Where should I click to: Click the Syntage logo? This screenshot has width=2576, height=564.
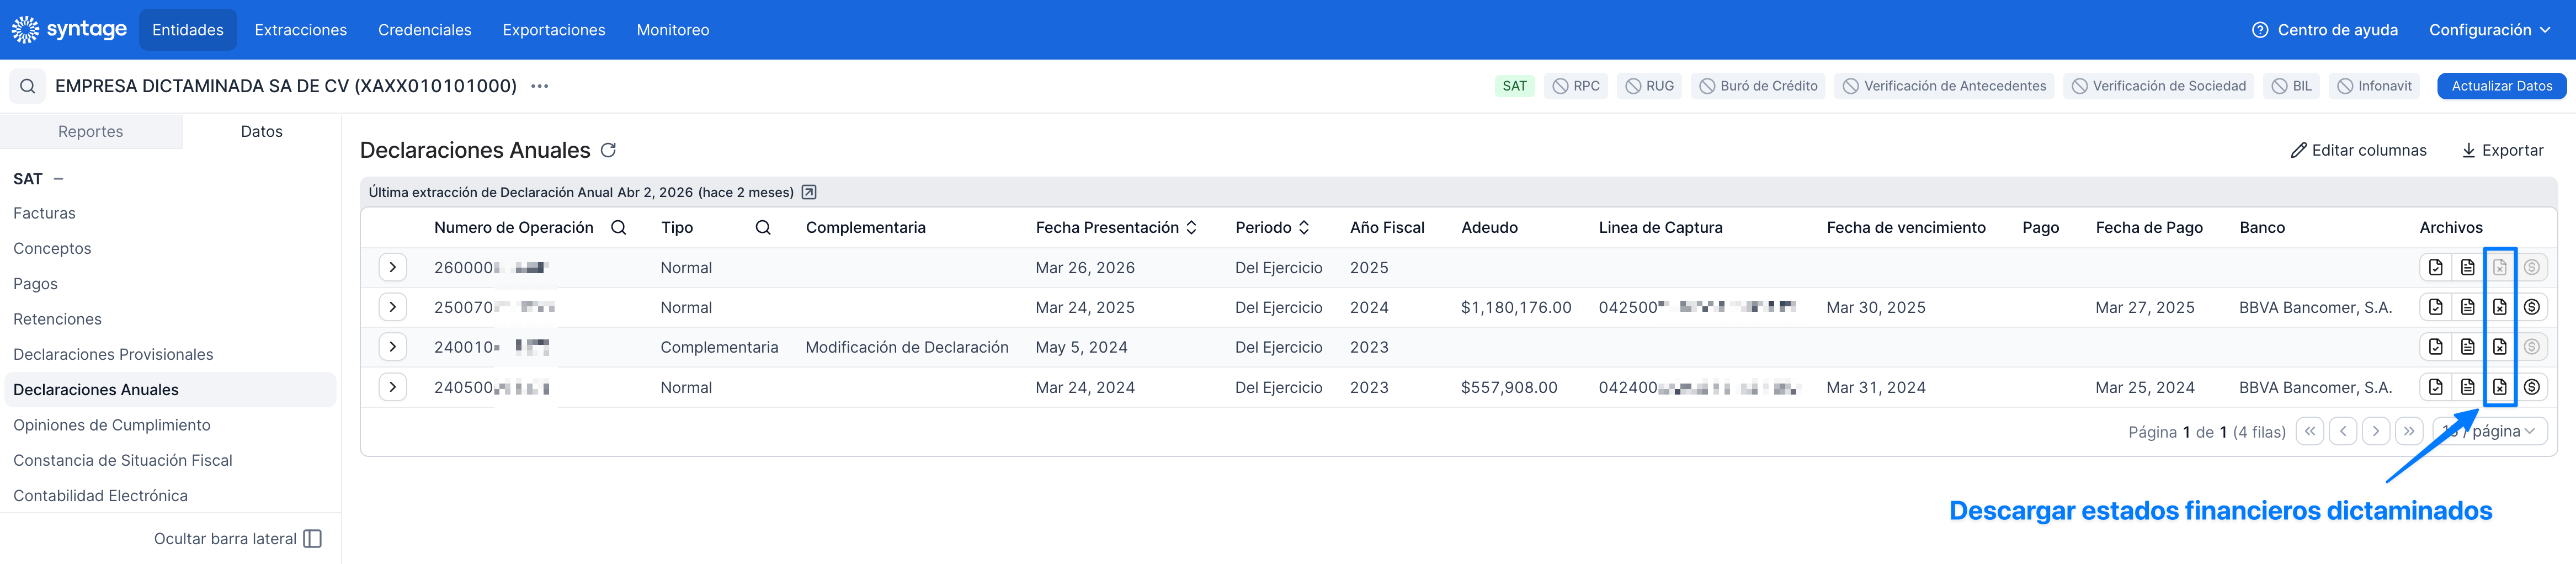[69, 29]
